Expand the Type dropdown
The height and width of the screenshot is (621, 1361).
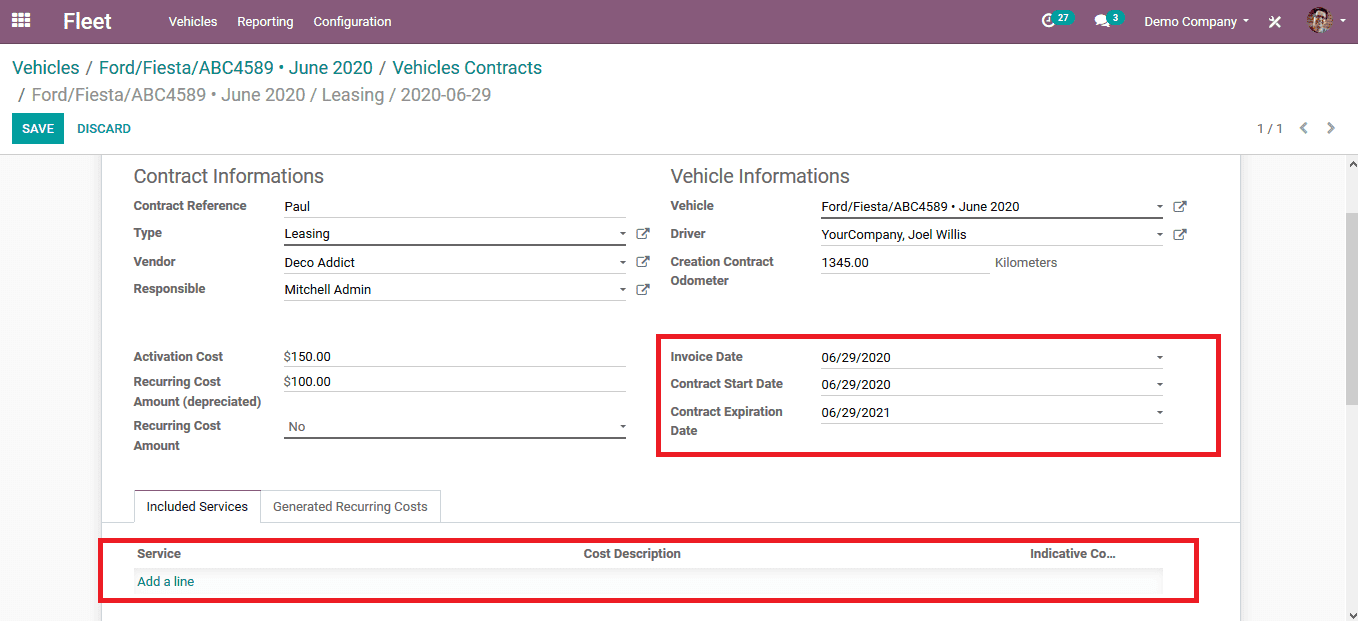click(x=622, y=234)
